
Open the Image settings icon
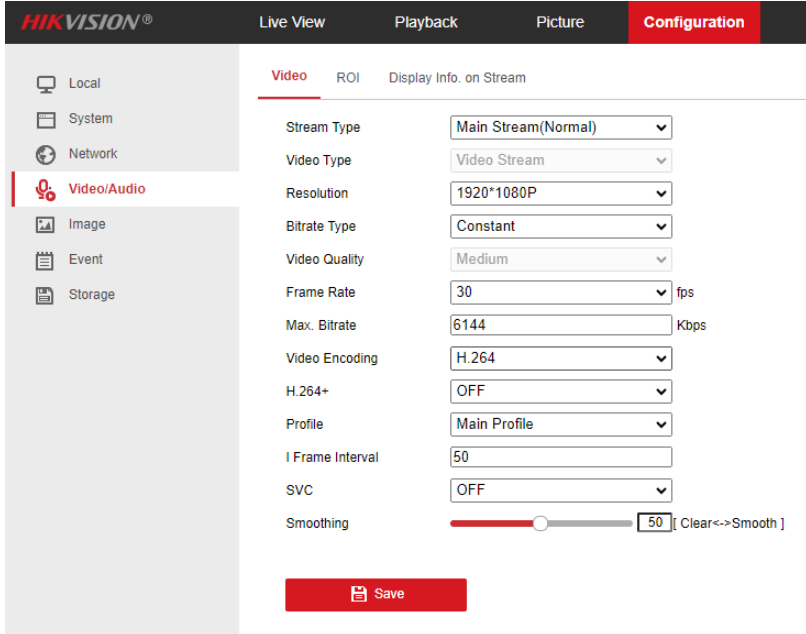pos(45,224)
